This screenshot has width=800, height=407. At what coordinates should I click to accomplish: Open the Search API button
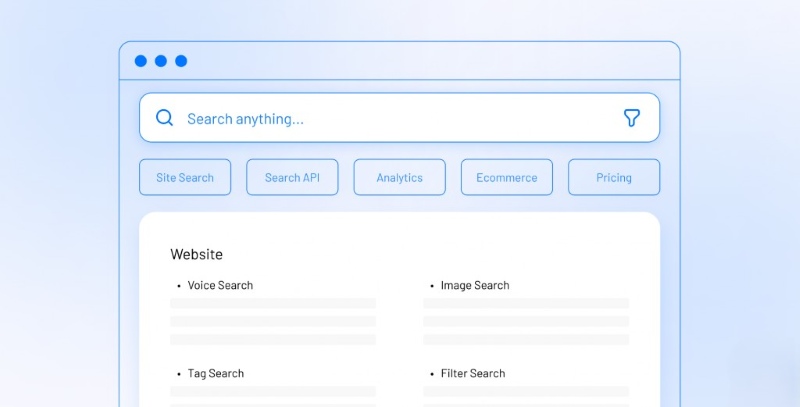292,177
